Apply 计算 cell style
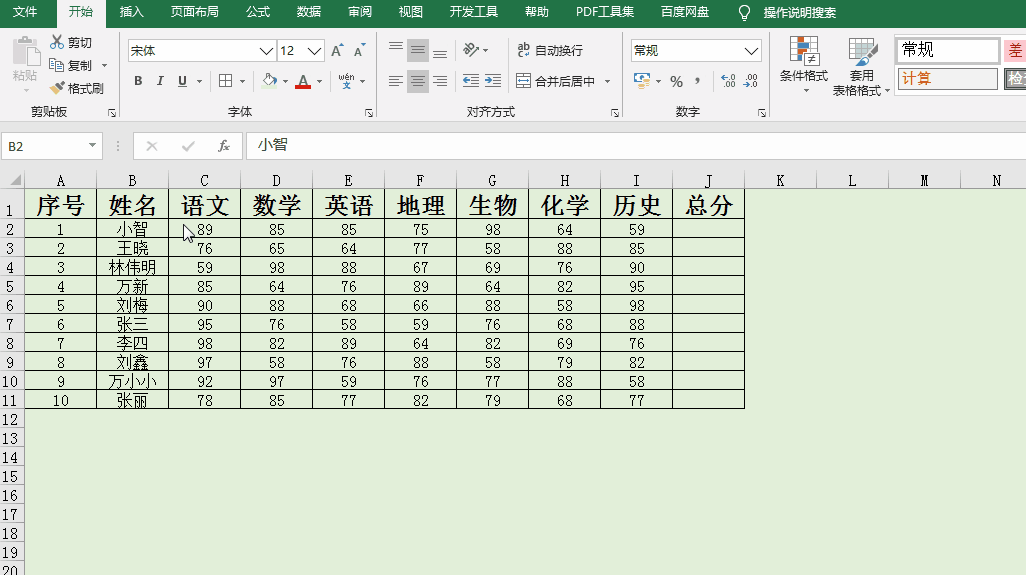 pyautogui.click(x=947, y=78)
